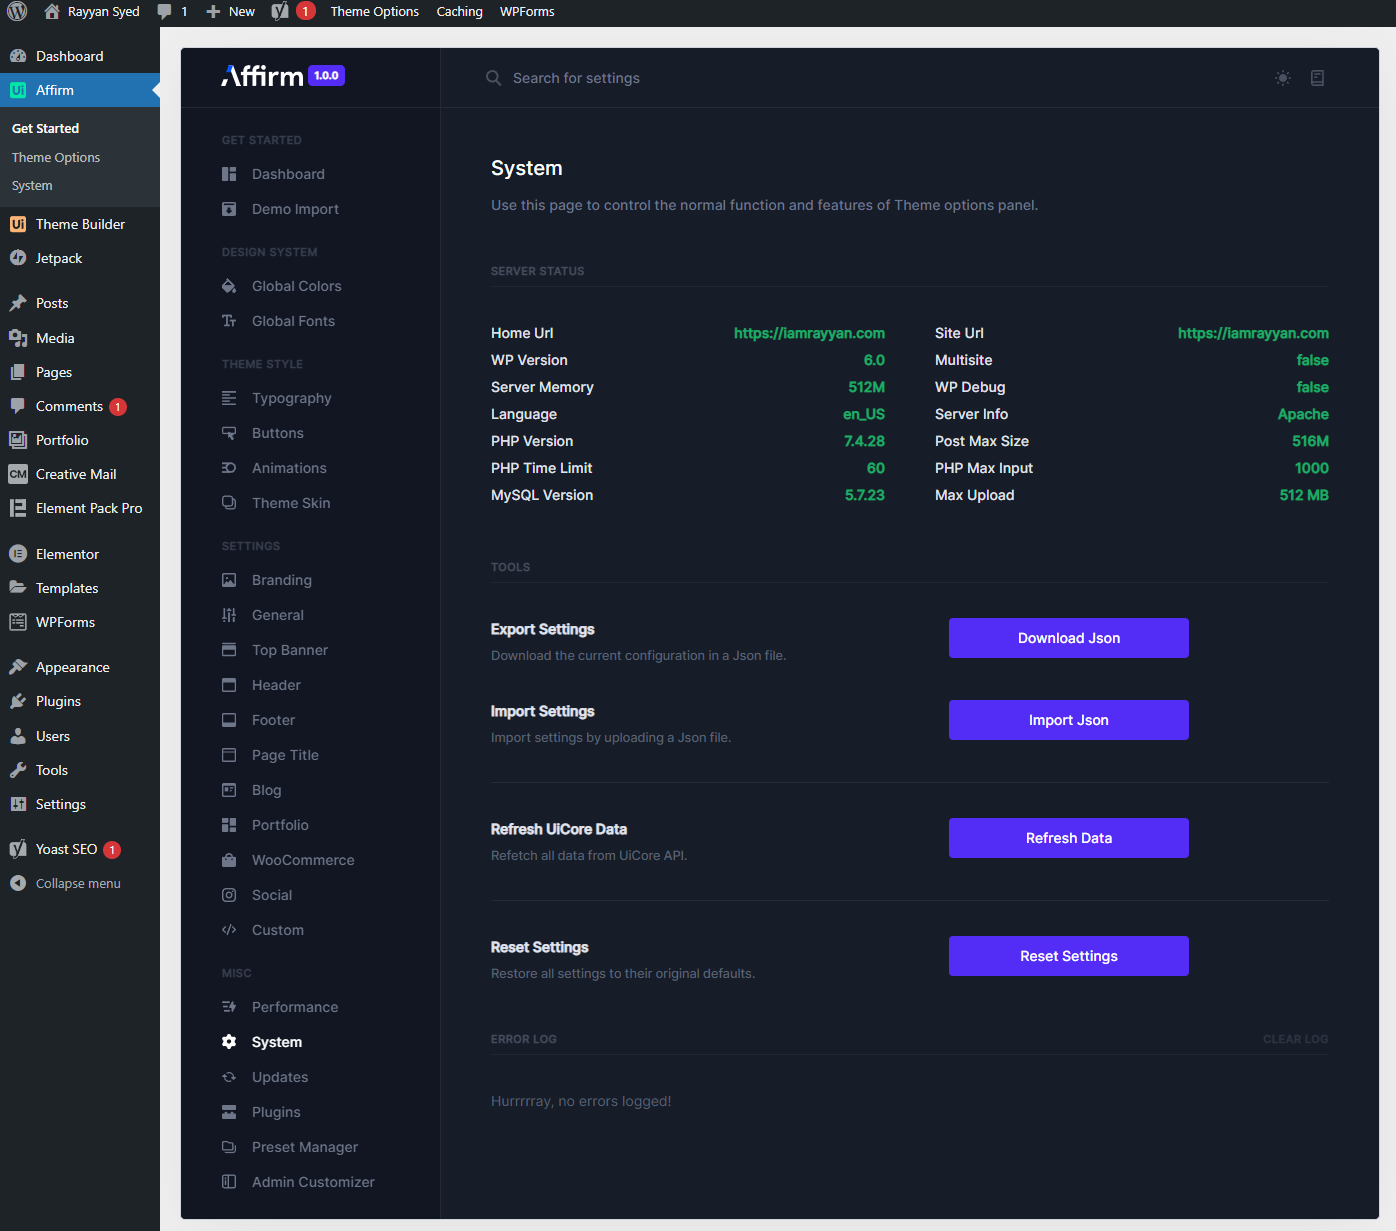Open Element Pack Pro in WordPress sidebar
This screenshot has width=1396, height=1231.
coord(80,508)
